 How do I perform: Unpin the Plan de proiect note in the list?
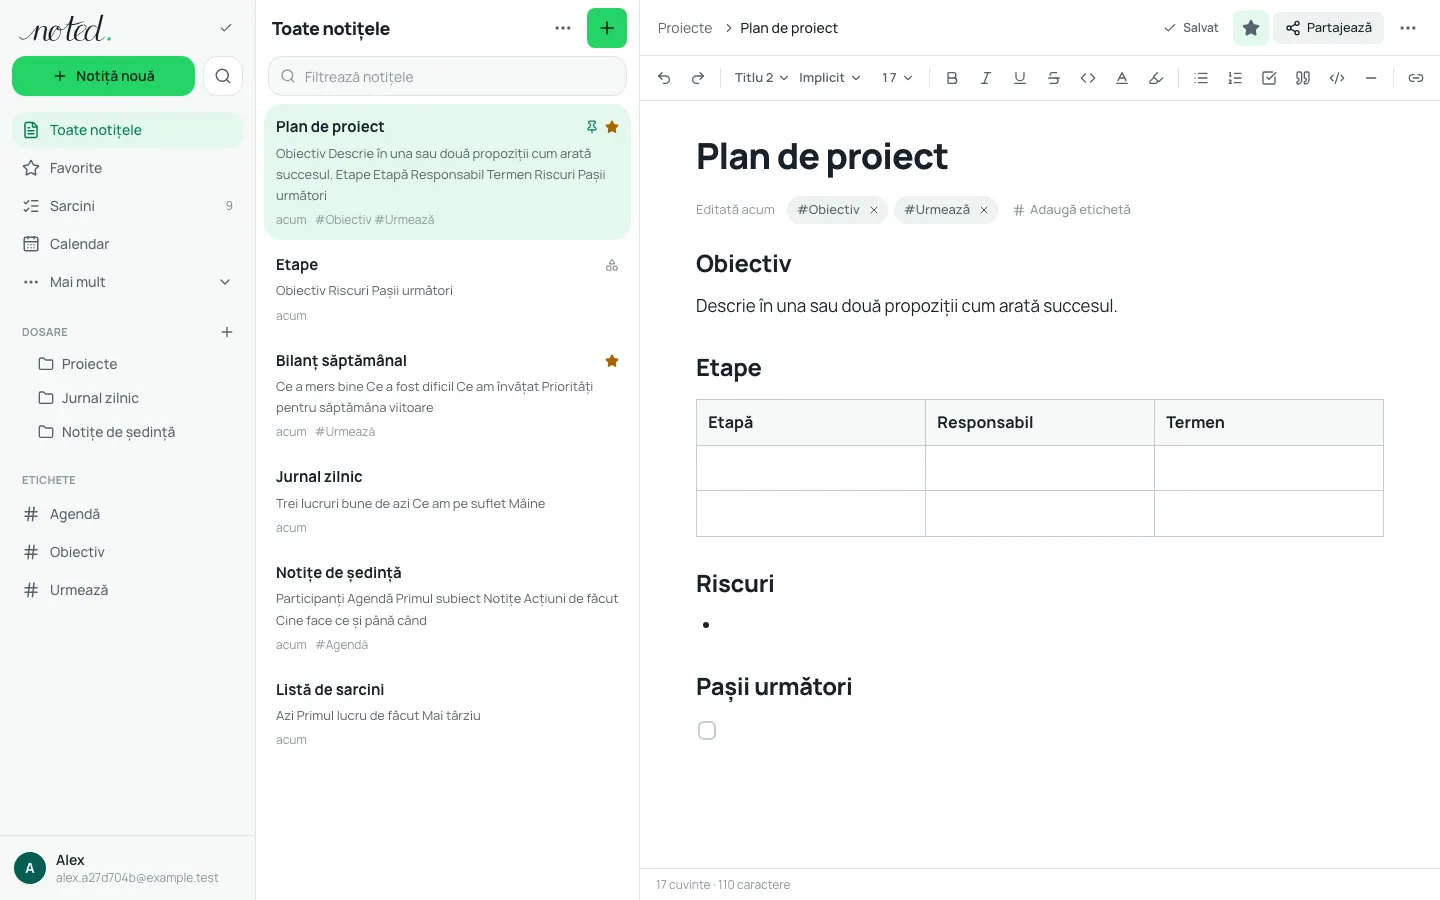pyautogui.click(x=592, y=127)
